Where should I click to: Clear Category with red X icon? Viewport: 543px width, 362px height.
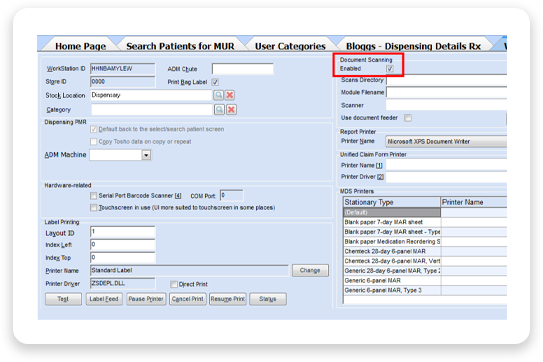pyautogui.click(x=231, y=110)
